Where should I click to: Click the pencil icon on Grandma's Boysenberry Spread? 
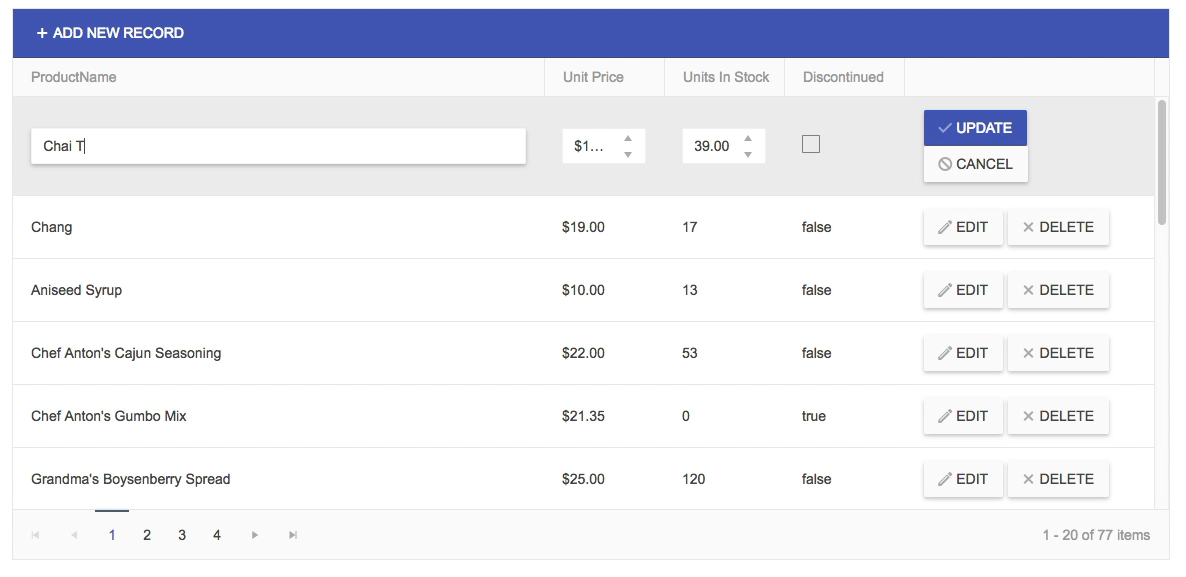point(945,479)
